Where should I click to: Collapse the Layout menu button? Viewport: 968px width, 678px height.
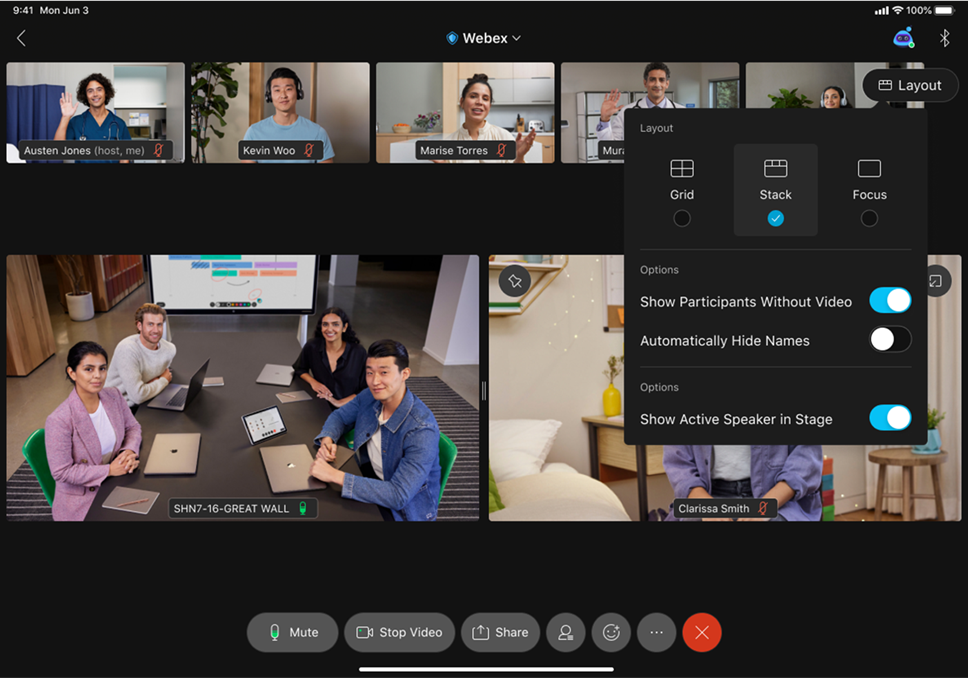[x=910, y=86]
